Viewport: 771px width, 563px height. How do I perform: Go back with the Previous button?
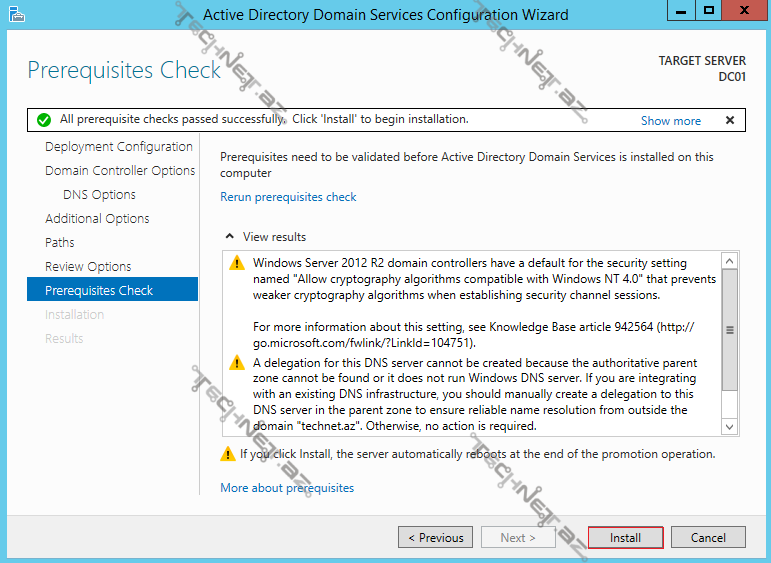435,537
